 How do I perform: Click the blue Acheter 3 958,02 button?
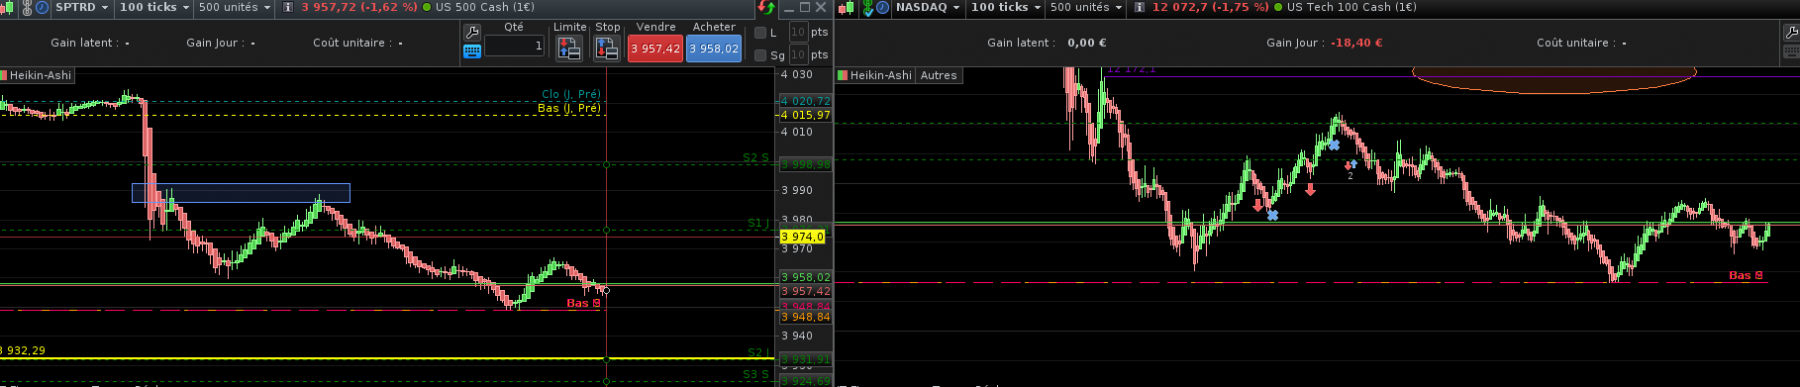[714, 48]
